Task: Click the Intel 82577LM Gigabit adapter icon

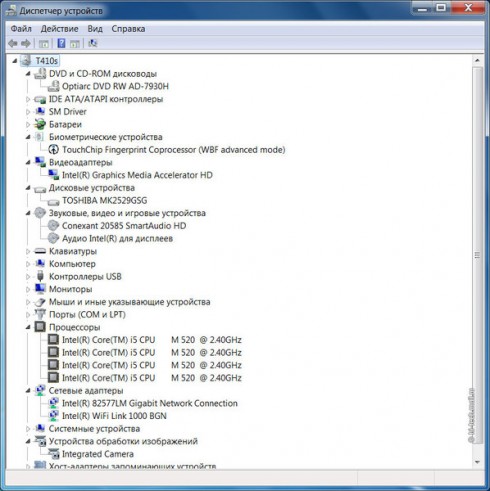Action: tap(54, 403)
